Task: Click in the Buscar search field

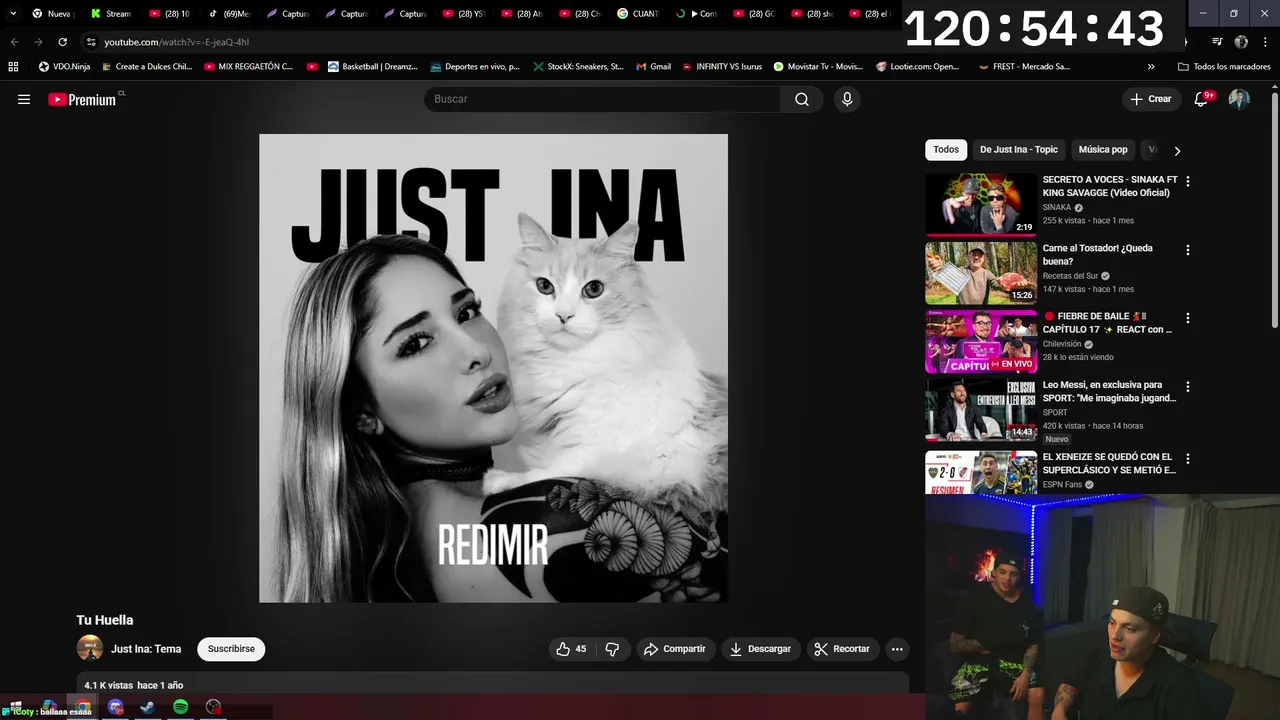Action: [603, 99]
